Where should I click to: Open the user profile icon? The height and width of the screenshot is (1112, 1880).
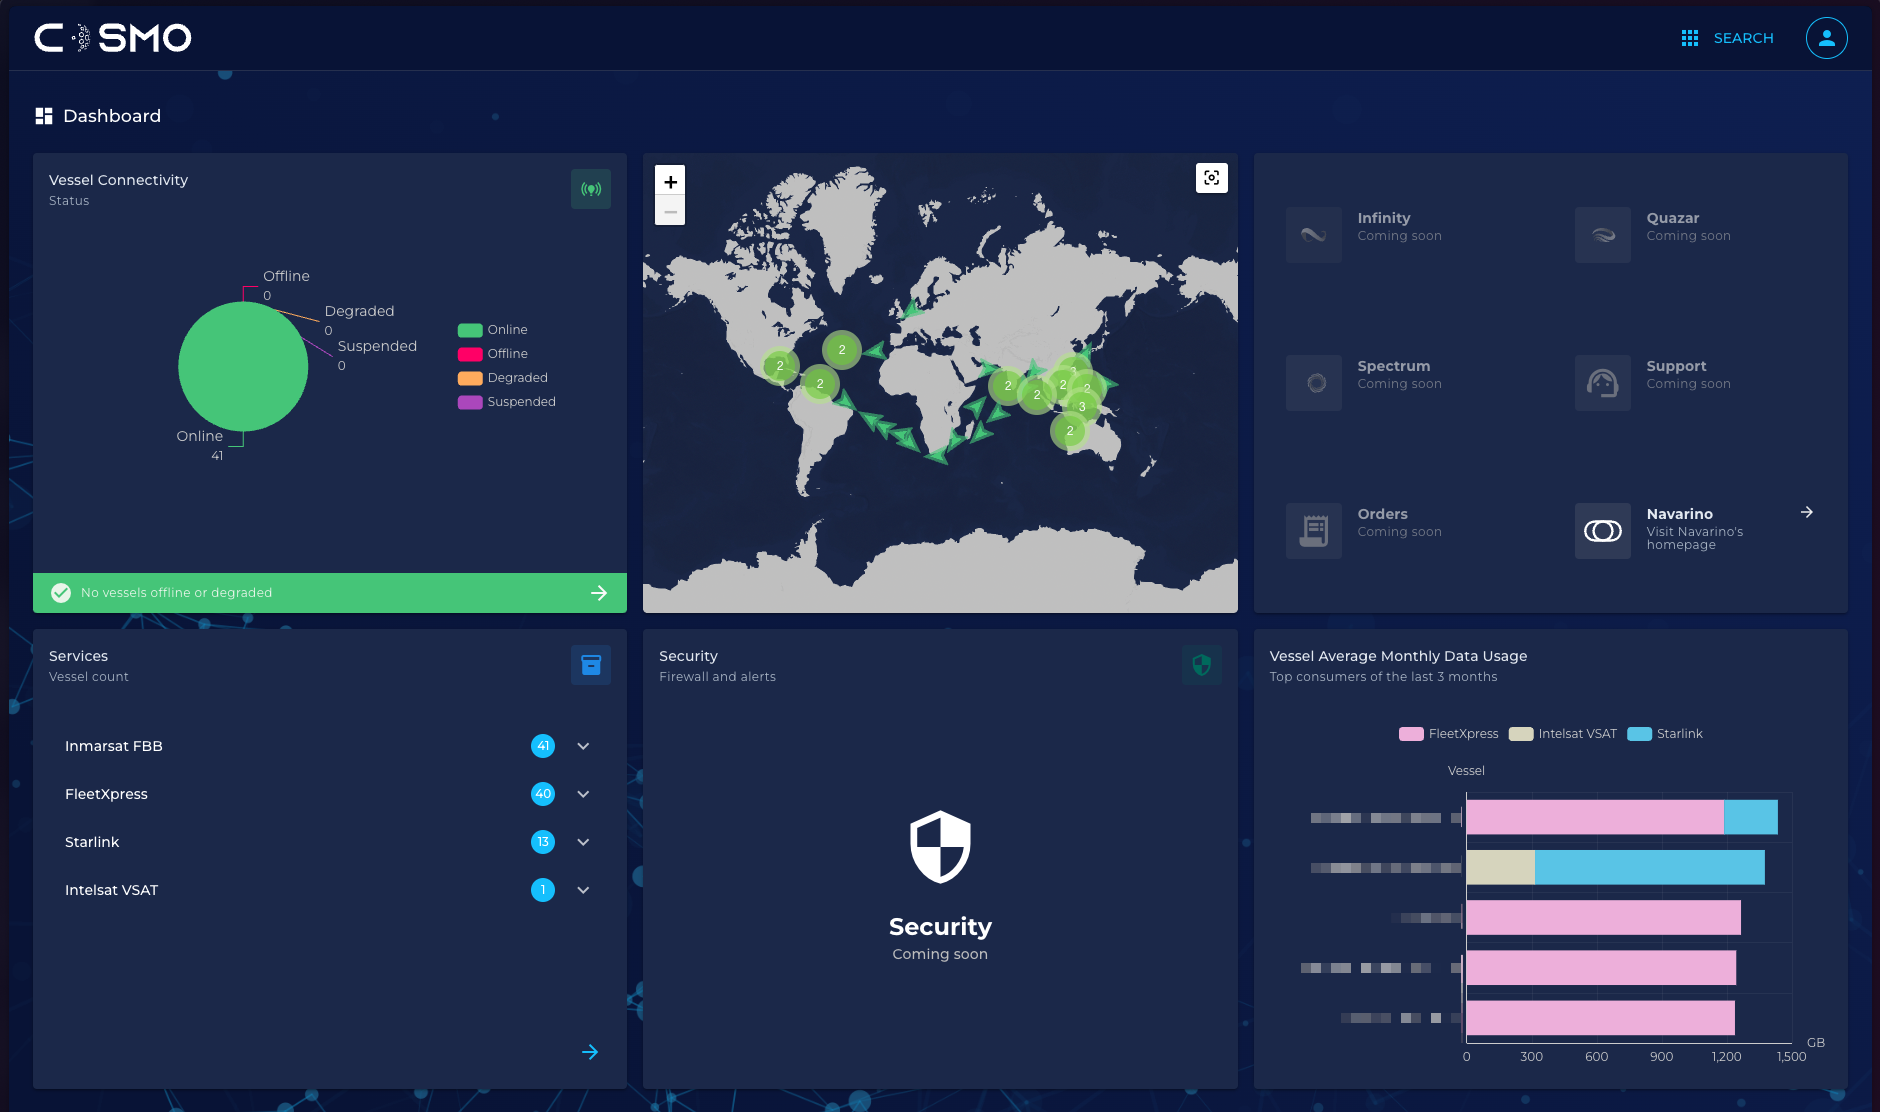point(1826,38)
